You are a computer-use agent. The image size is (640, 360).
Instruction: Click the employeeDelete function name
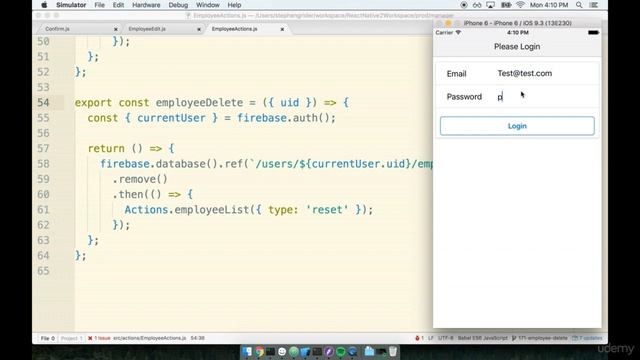click(199, 102)
